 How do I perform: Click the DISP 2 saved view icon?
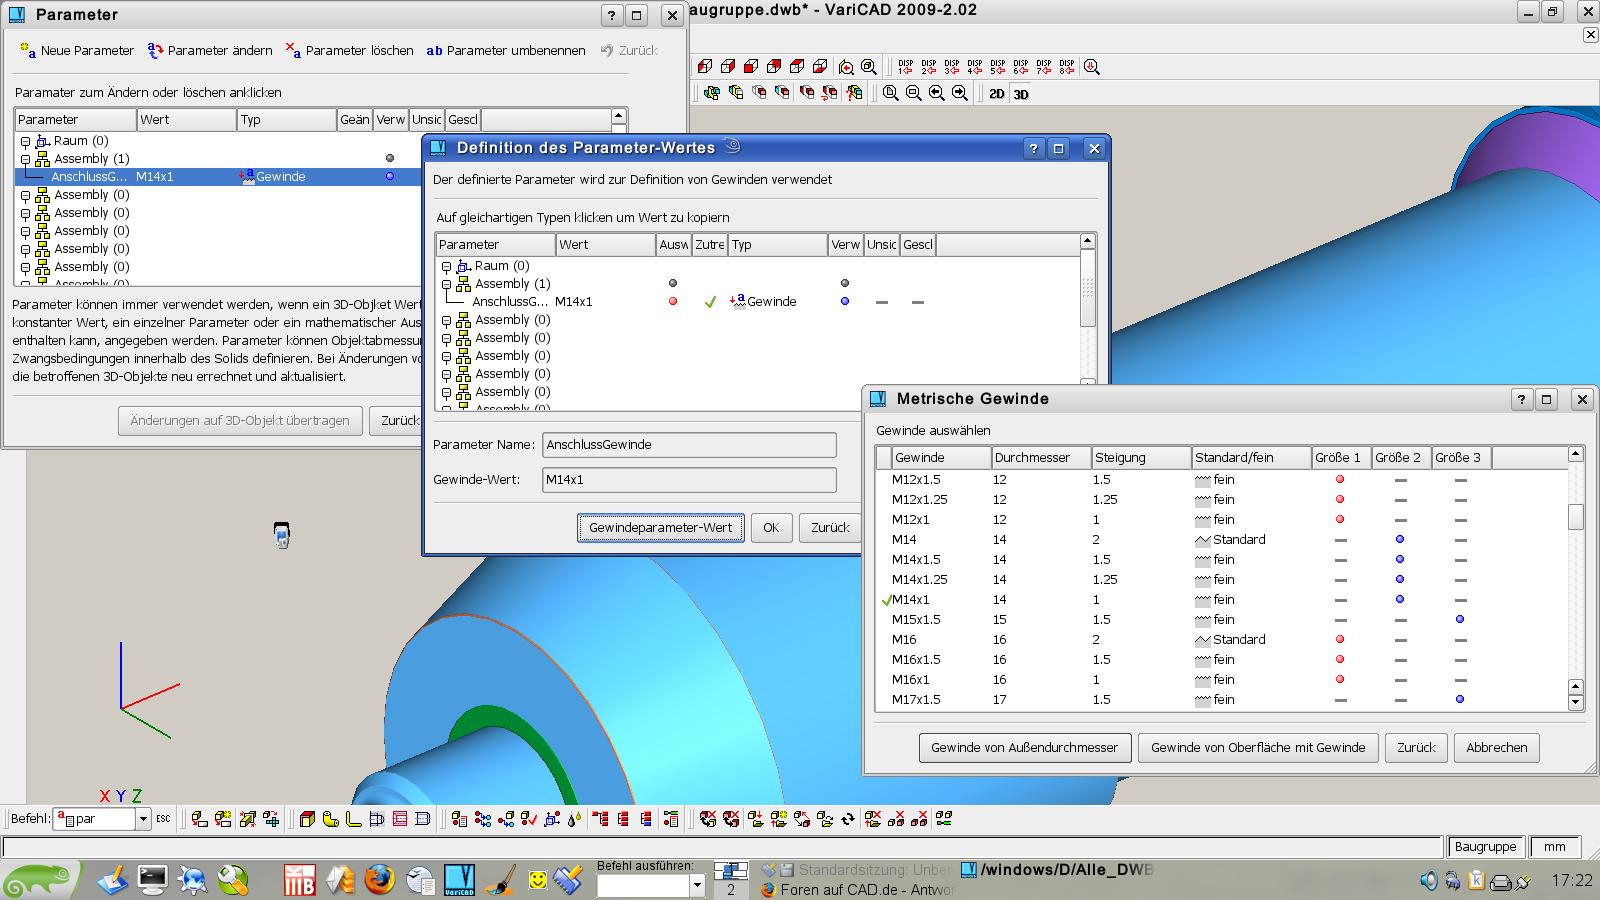coord(928,67)
